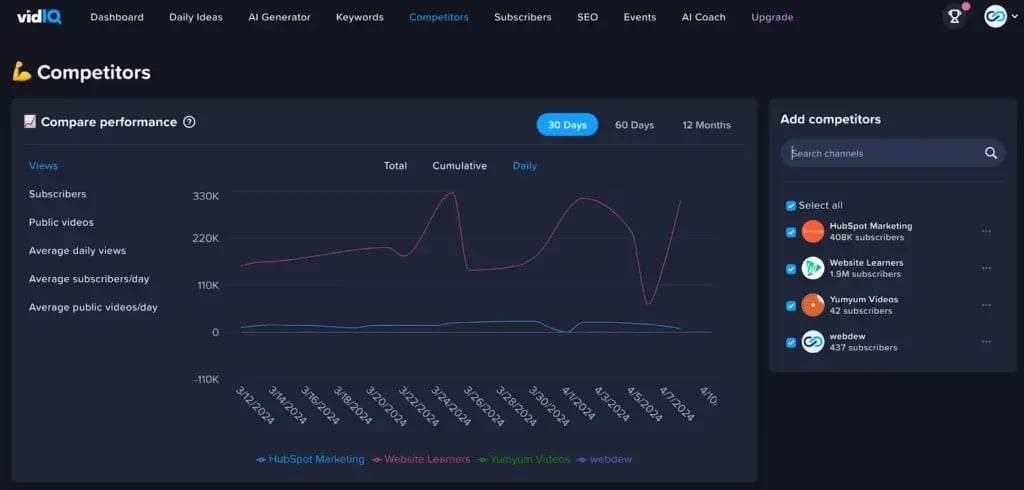This screenshot has height=490, width=1024.
Task: Switch to the 60 Days range
Action: click(634, 125)
